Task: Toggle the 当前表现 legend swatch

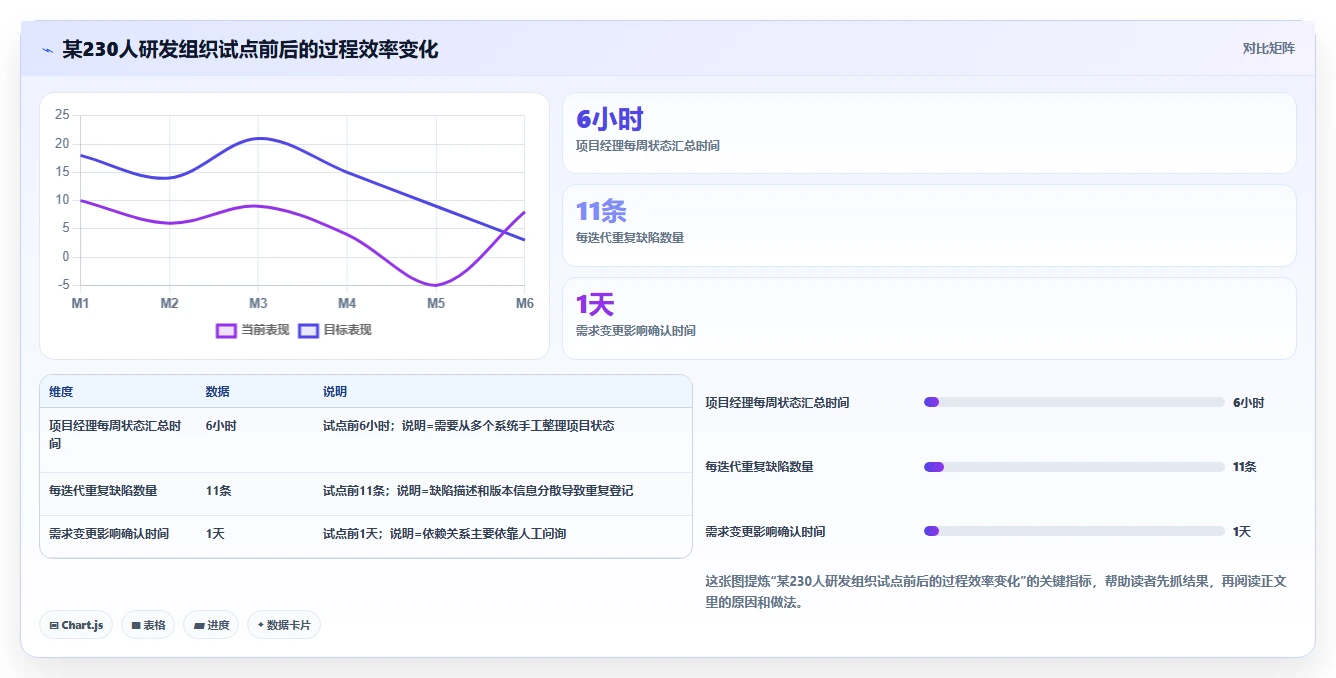Action: pos(226,330)
